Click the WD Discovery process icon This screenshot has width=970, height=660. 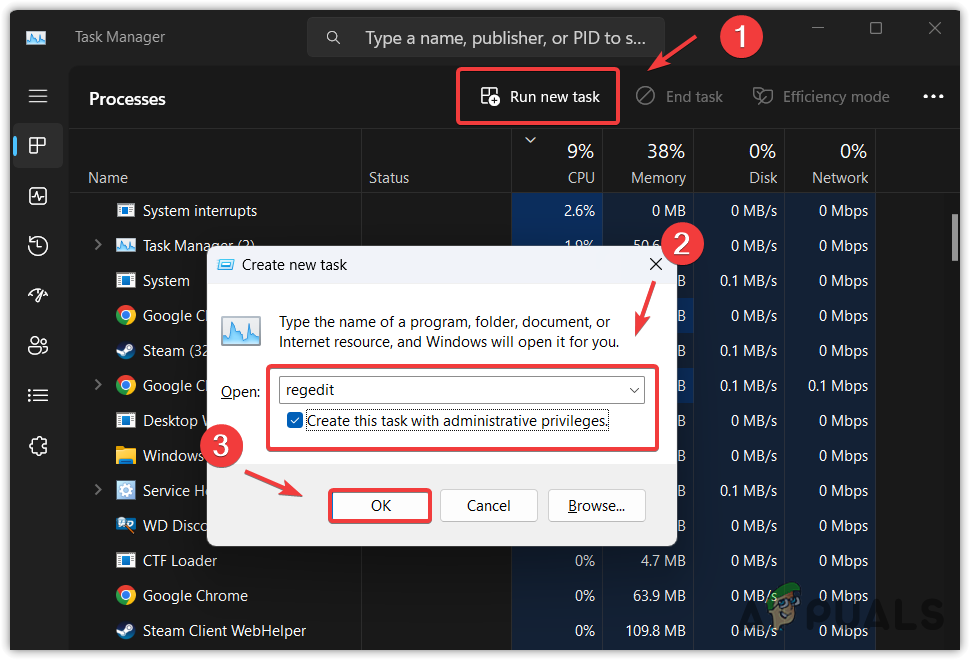point(126,525)
